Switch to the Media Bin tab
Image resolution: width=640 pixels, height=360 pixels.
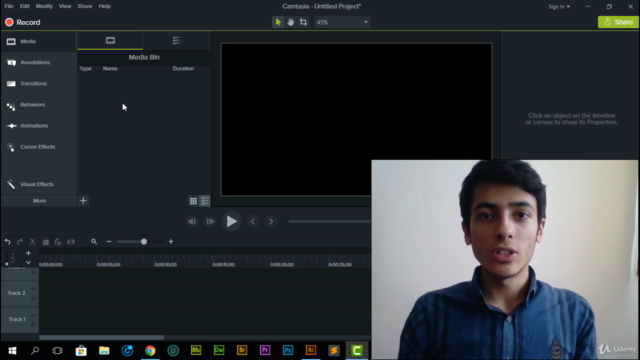(110, 40)
